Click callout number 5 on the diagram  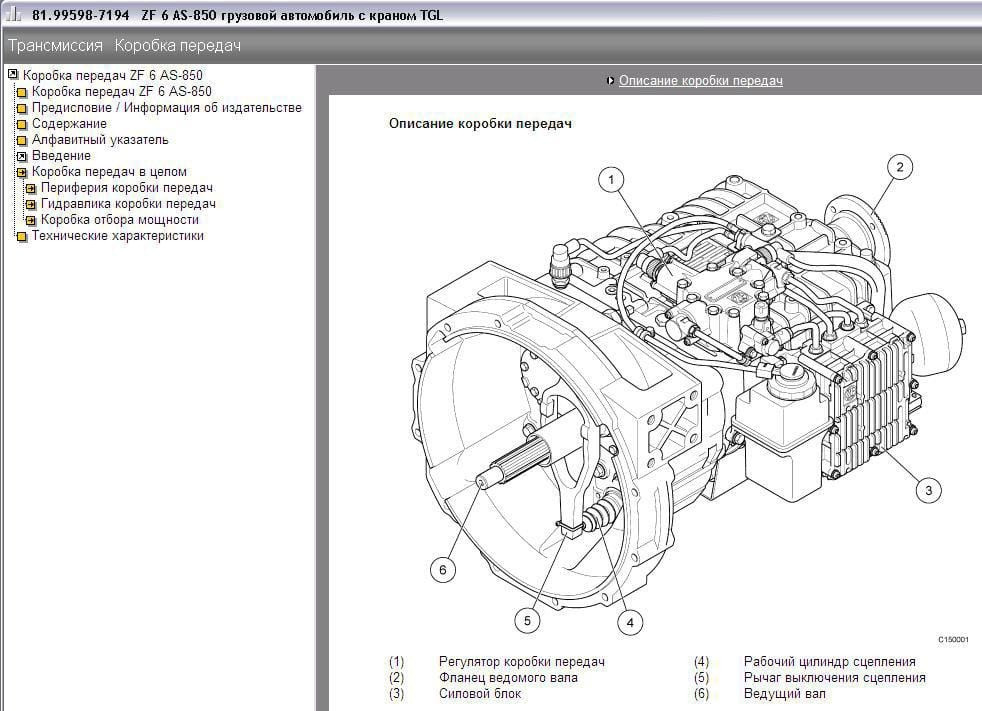[x=527, y=621]
